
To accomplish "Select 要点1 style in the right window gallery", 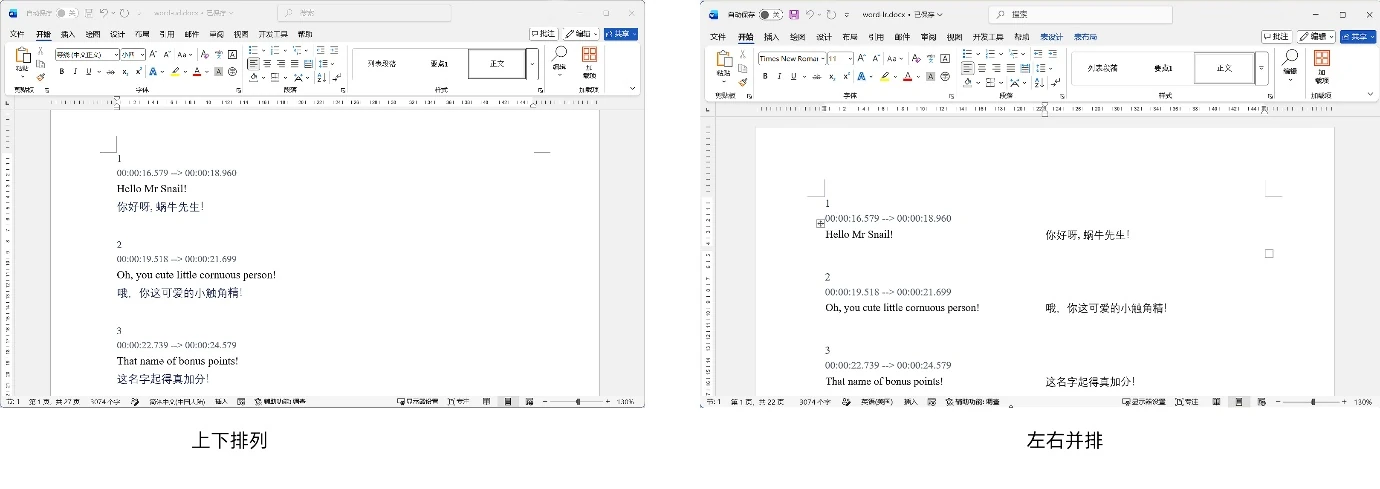I will click(1163, 68).
